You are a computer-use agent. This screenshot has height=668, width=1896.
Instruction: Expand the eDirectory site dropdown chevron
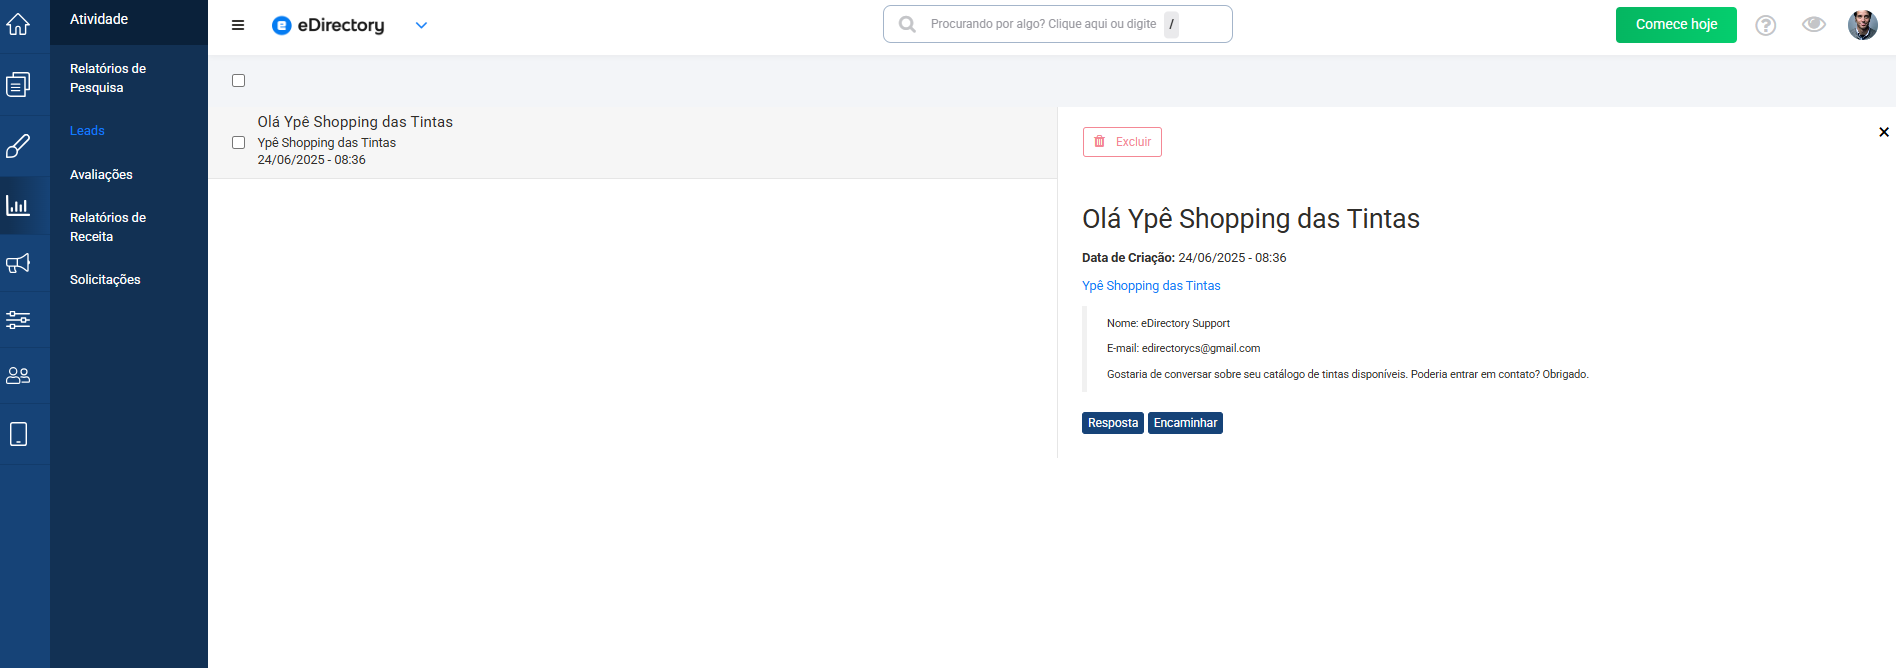coord(421,25)
